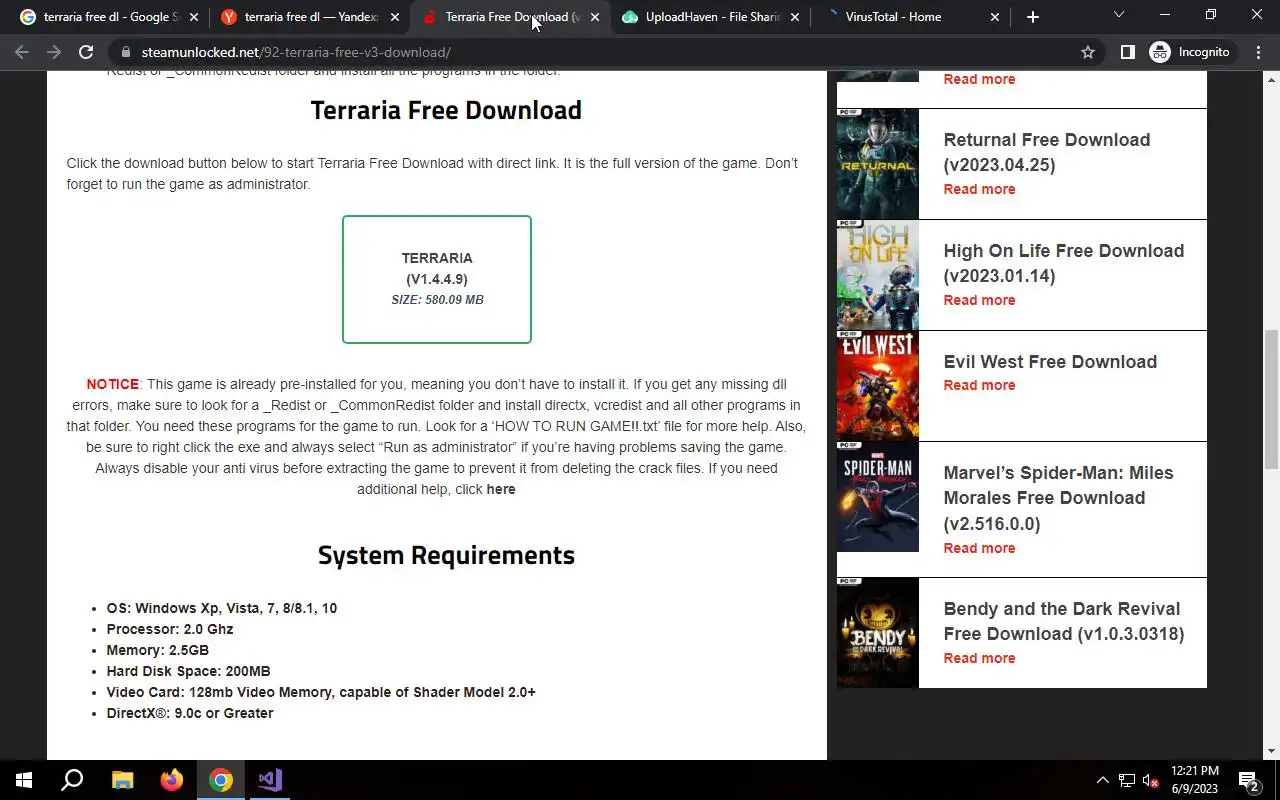Open Bendy and the Dark Revival link
Image resolution: width=1280 pixels, height=800 pixels.
click(1064, 621)
